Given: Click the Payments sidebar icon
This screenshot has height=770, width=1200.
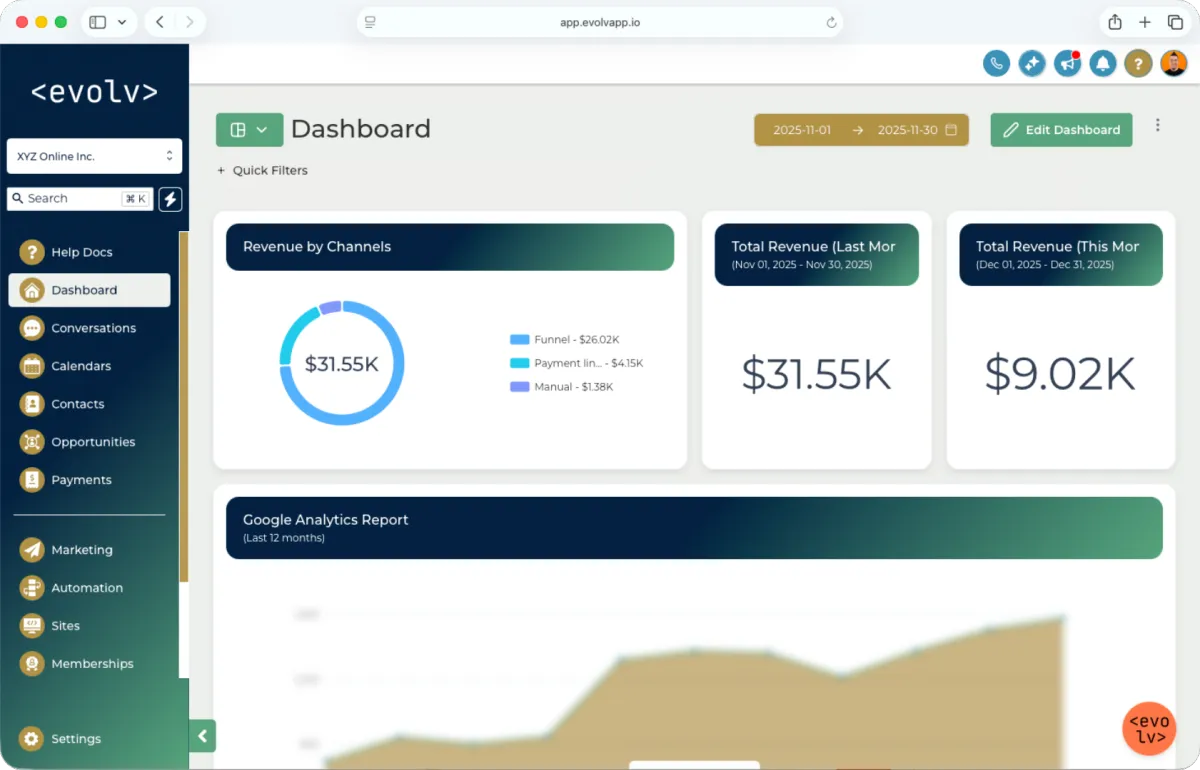Looking at the screenshot, I should [x=32, y=480].
